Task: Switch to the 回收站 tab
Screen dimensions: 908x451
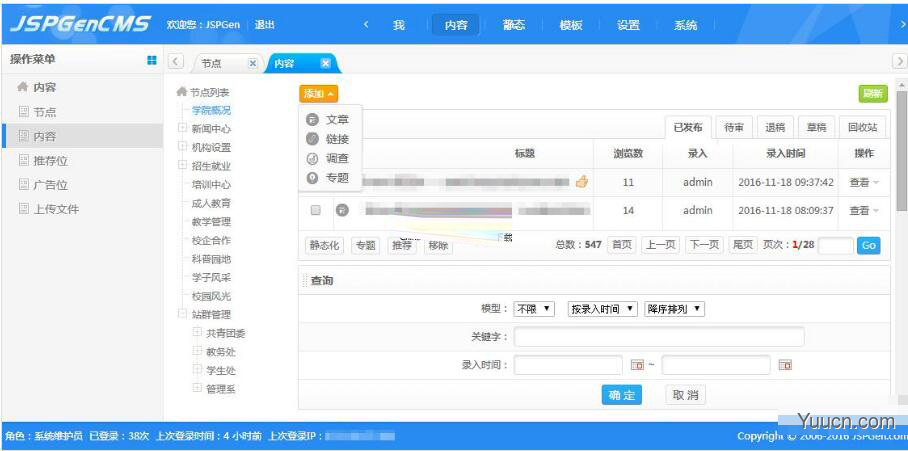Action: point(862,127)
